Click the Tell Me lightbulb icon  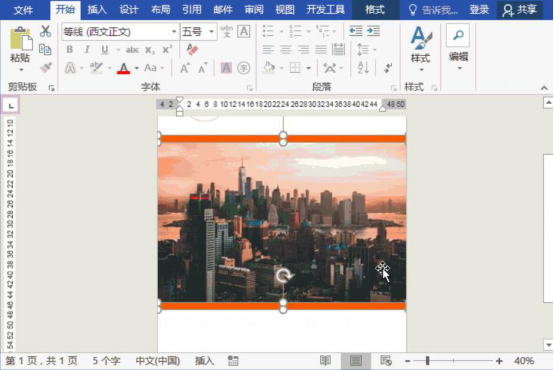[x=412, y=10]
